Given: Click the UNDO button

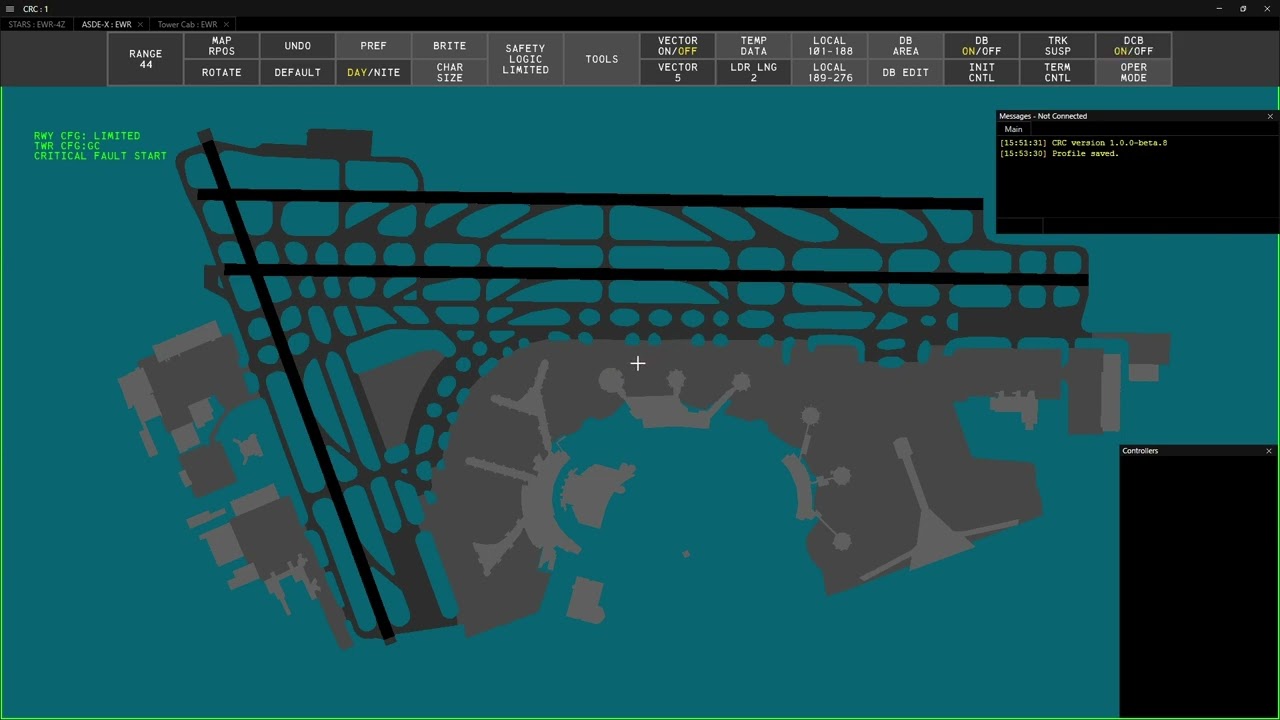Looking at the screenshot, I should (297, 46).
